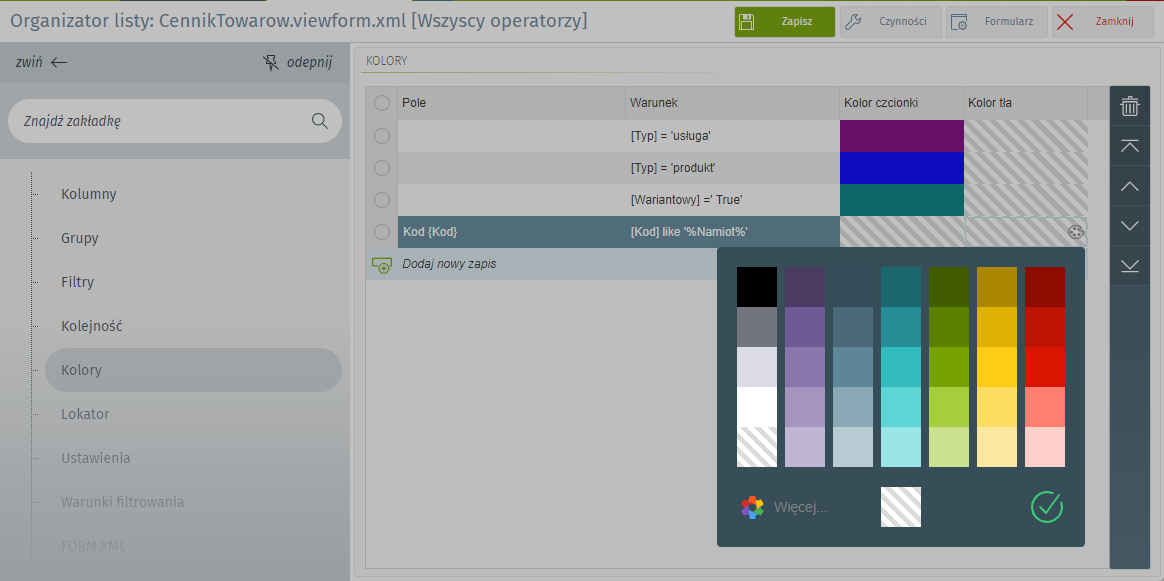This screenshot has height=581, width=1164.
Task: Click the trash delete icon in right toolbar
Action: [x=1129, y=106]
